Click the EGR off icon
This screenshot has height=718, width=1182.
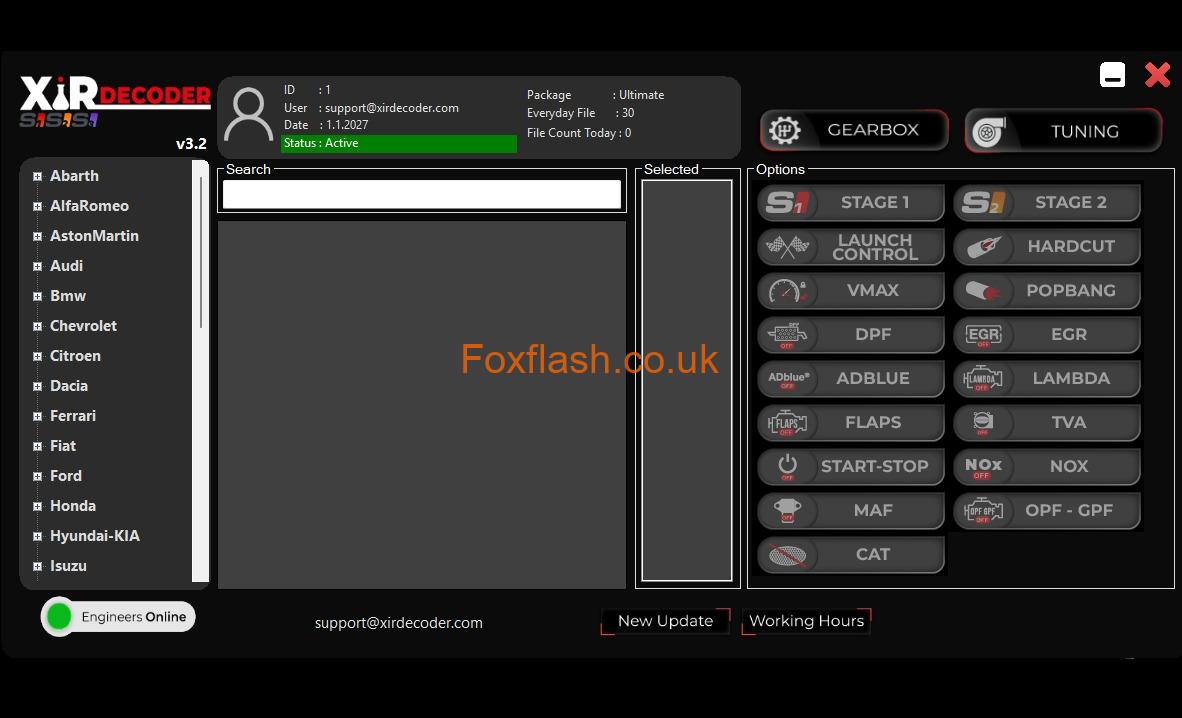coord(982,335)
